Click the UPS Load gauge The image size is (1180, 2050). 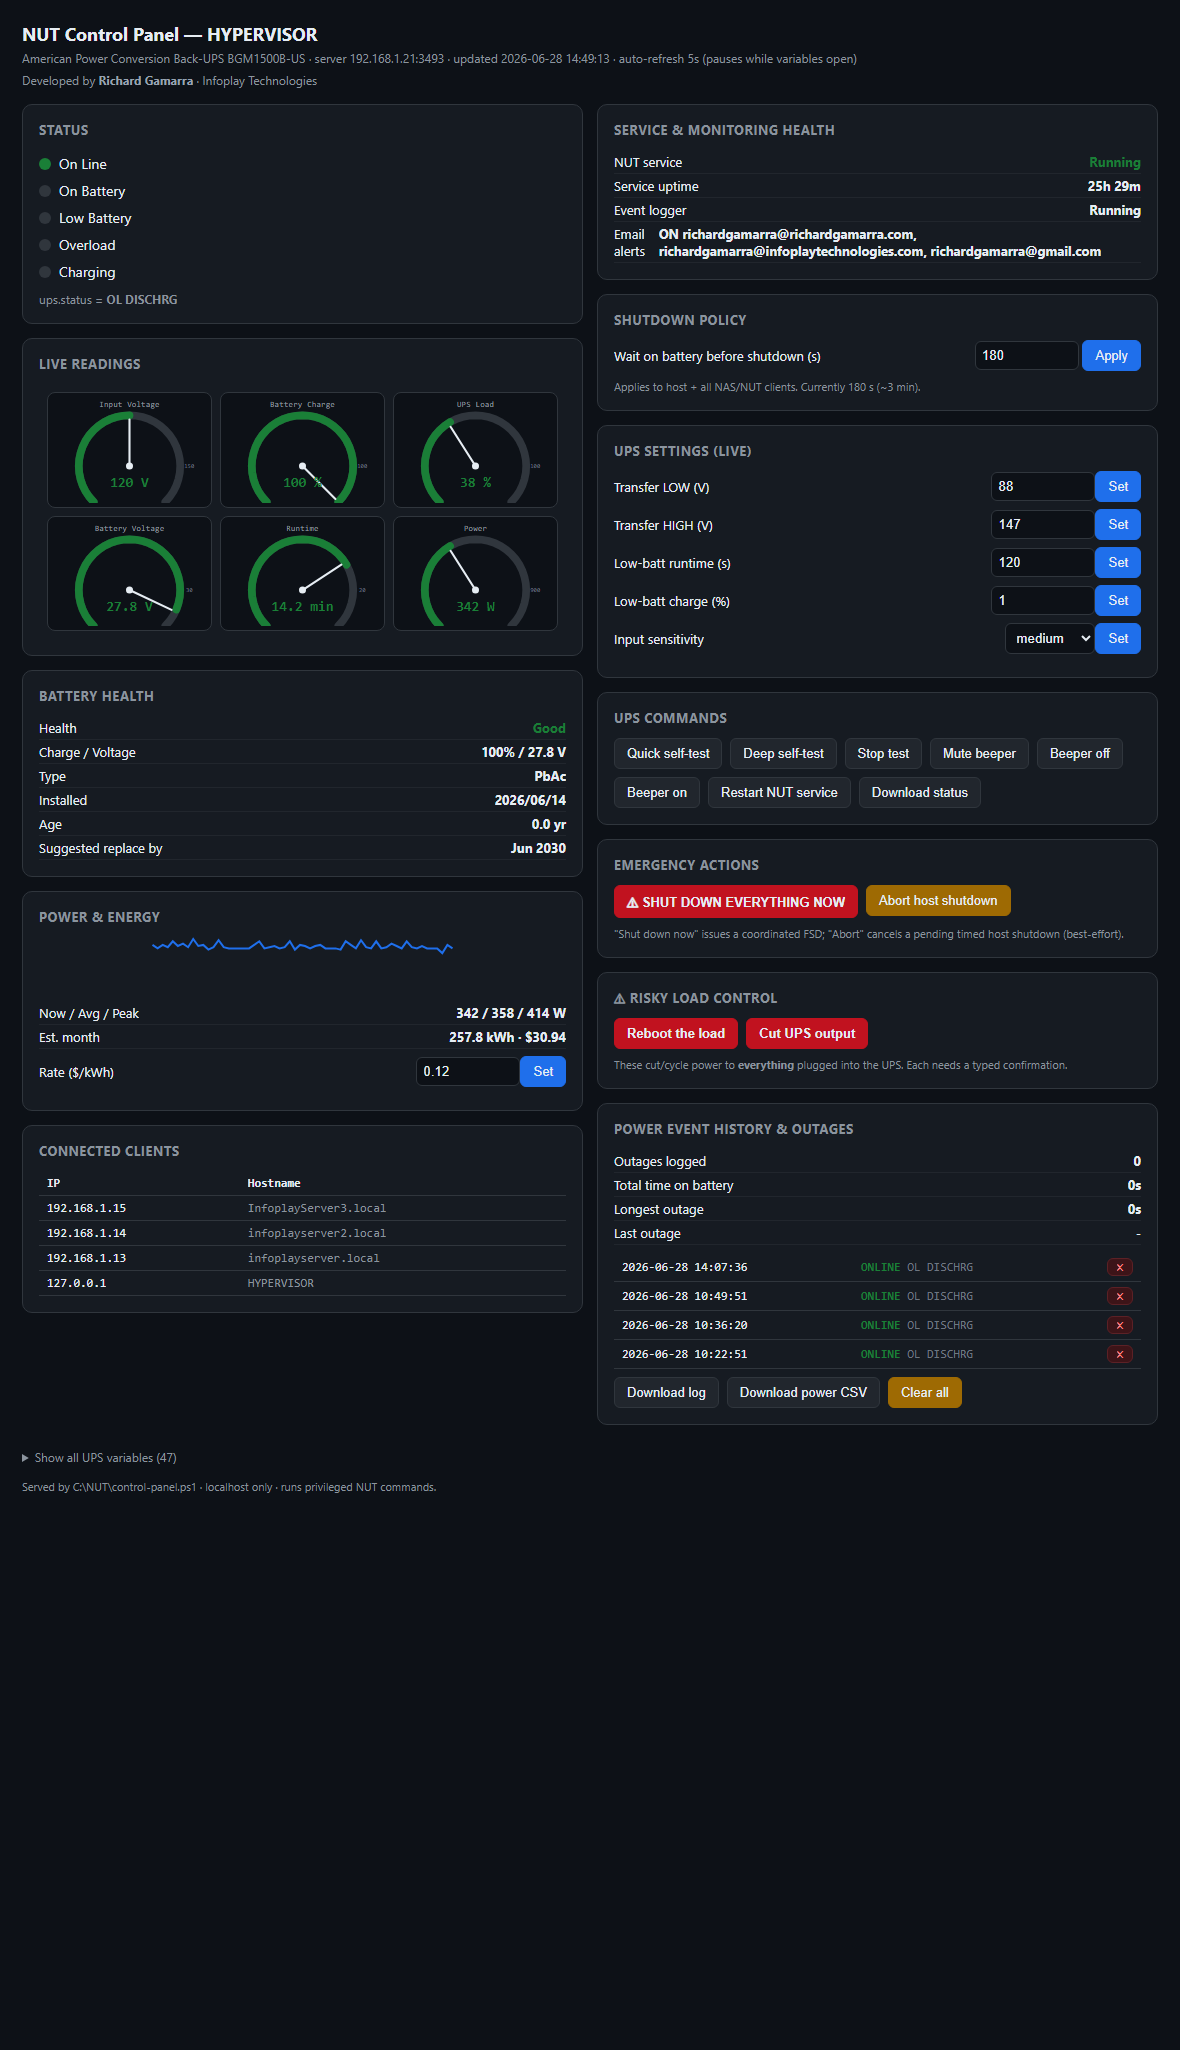tap(475, 450)
